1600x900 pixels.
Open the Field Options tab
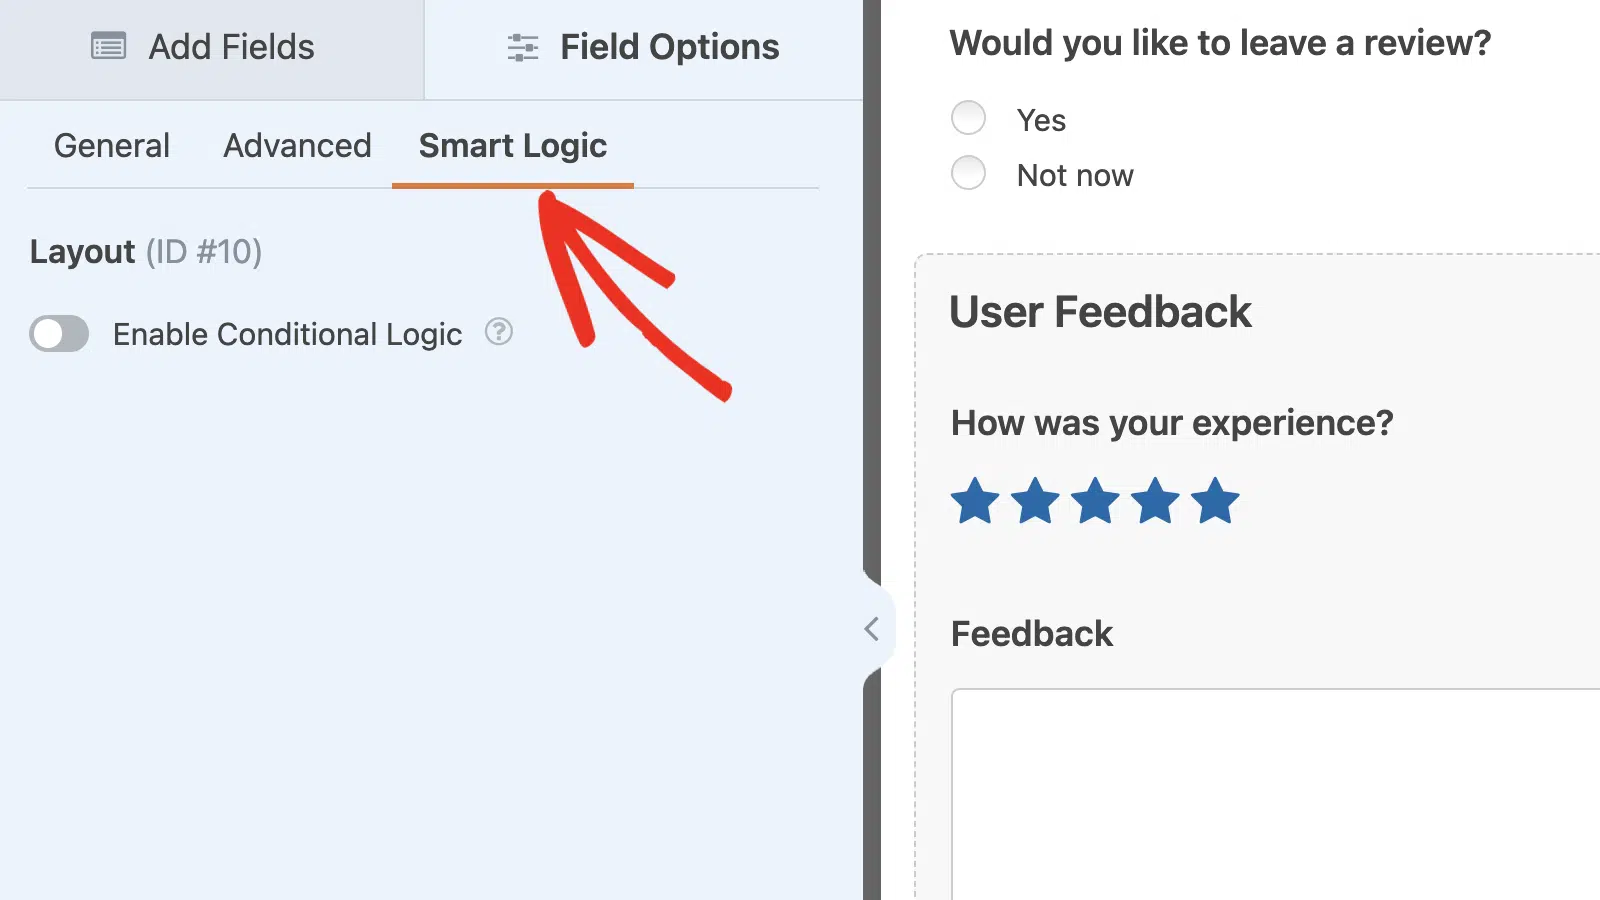pyautogui.click(x=644, y=49)
